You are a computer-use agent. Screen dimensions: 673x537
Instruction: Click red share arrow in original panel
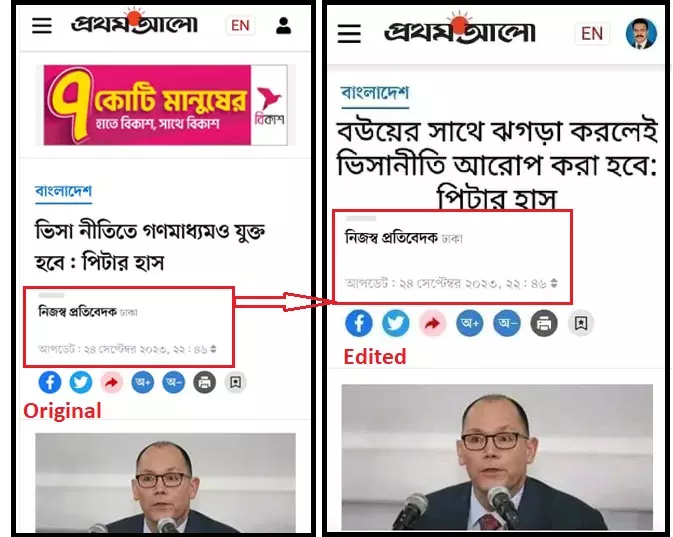click(x=112, y=382)
